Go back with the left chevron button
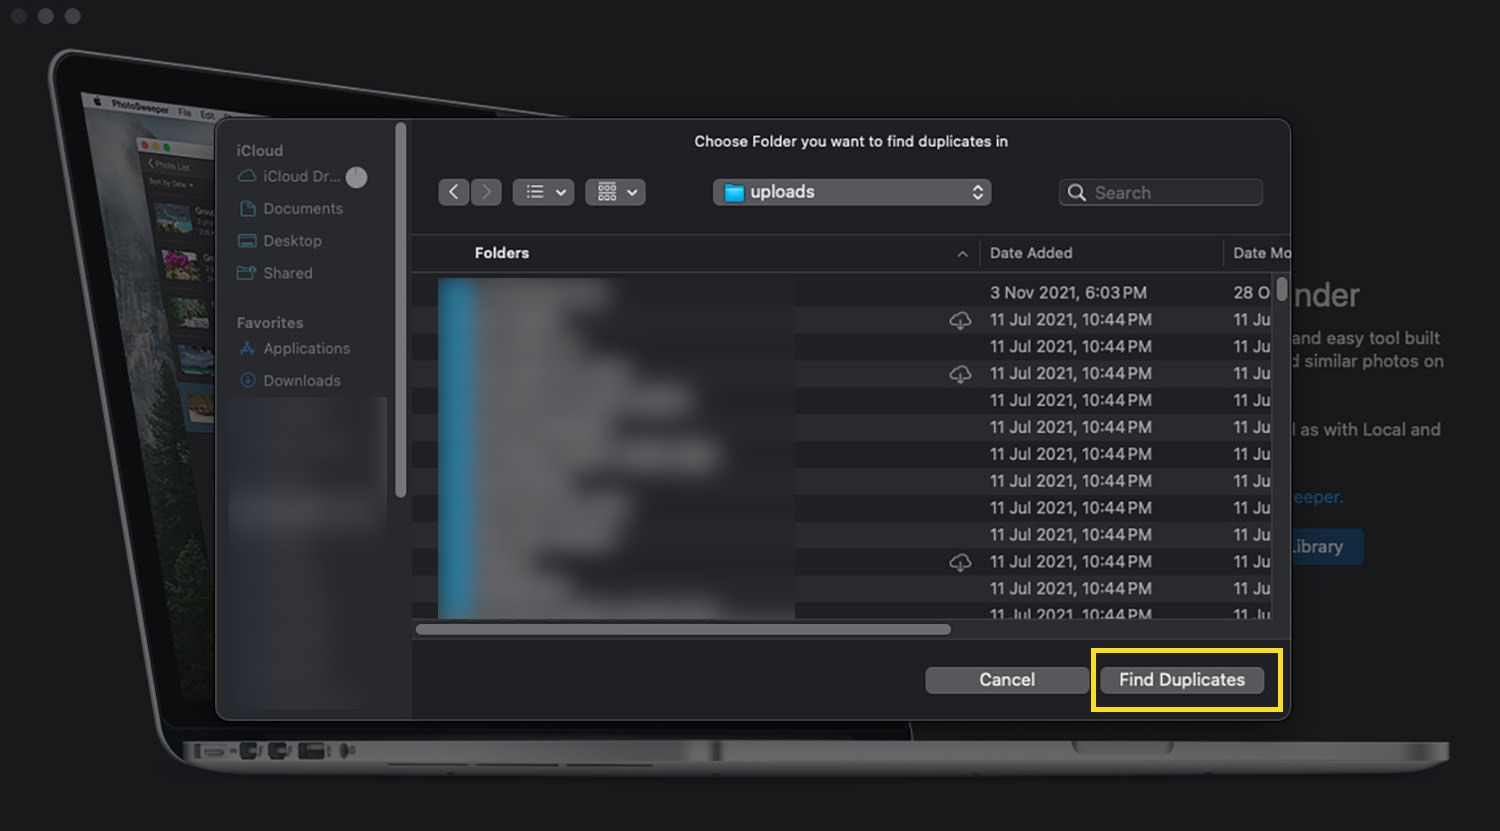The image size is (1500, 831). click(454, 192)
